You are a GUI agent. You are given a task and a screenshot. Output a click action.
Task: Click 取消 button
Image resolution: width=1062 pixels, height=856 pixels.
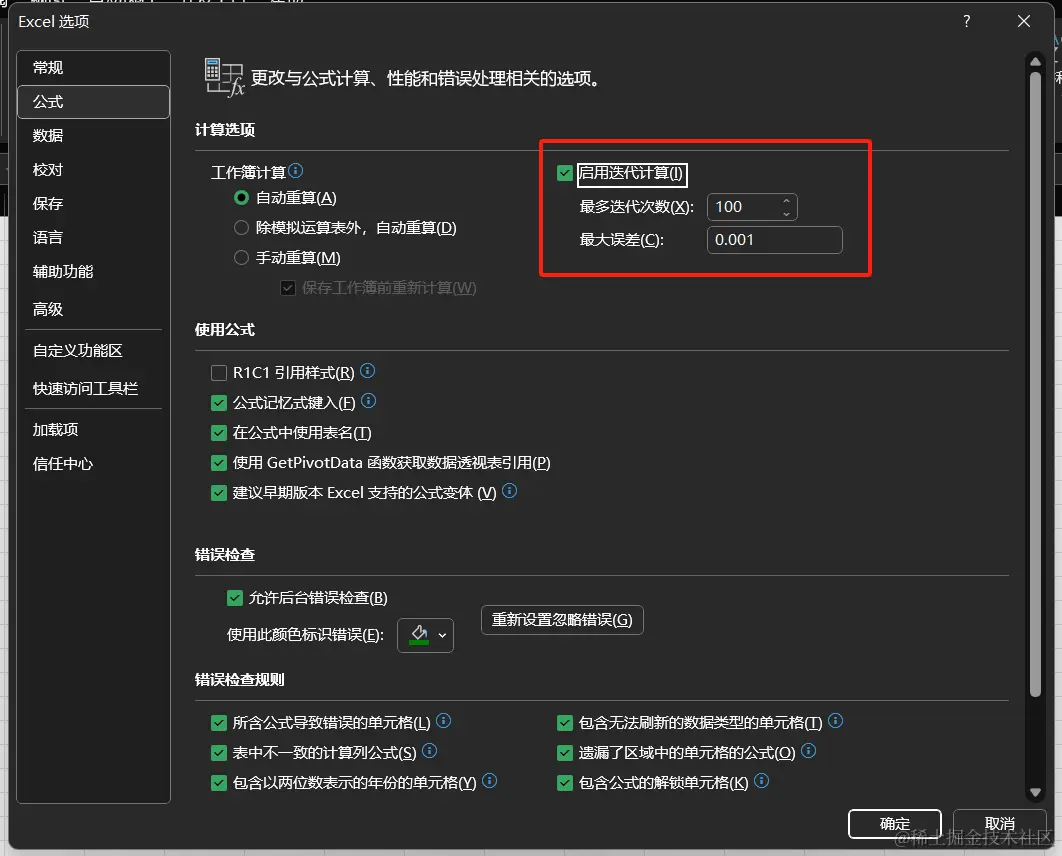pos(1000,823)
